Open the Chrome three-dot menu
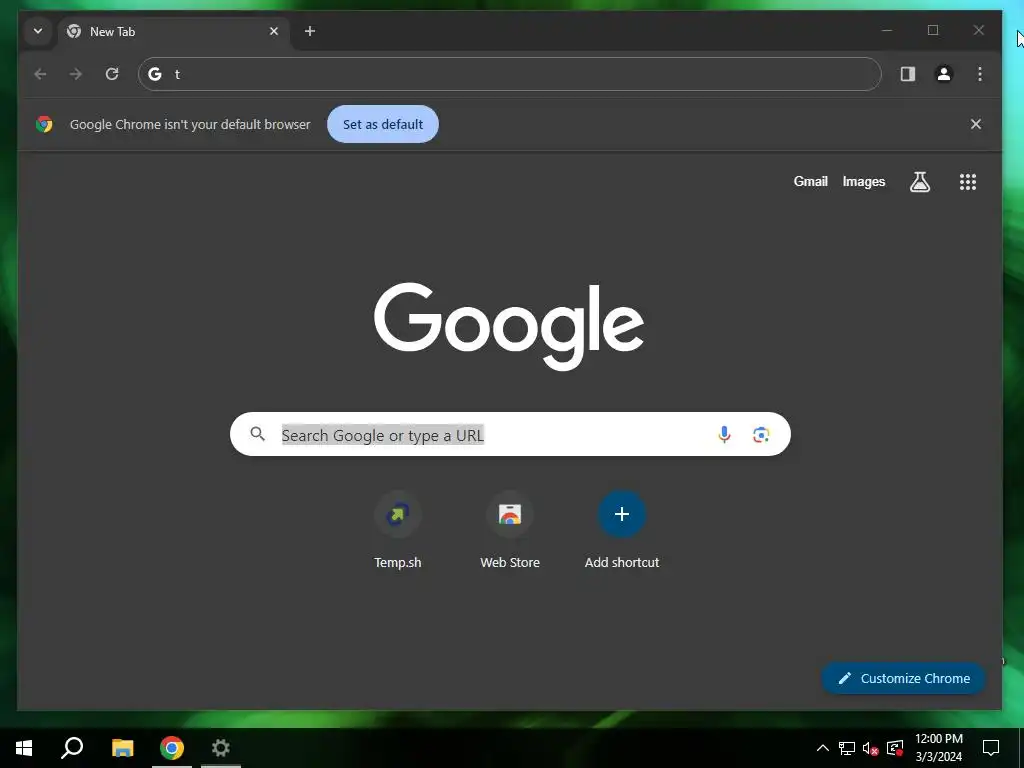The width and height of the screenshot is (1024, 768). coord(980,74)
